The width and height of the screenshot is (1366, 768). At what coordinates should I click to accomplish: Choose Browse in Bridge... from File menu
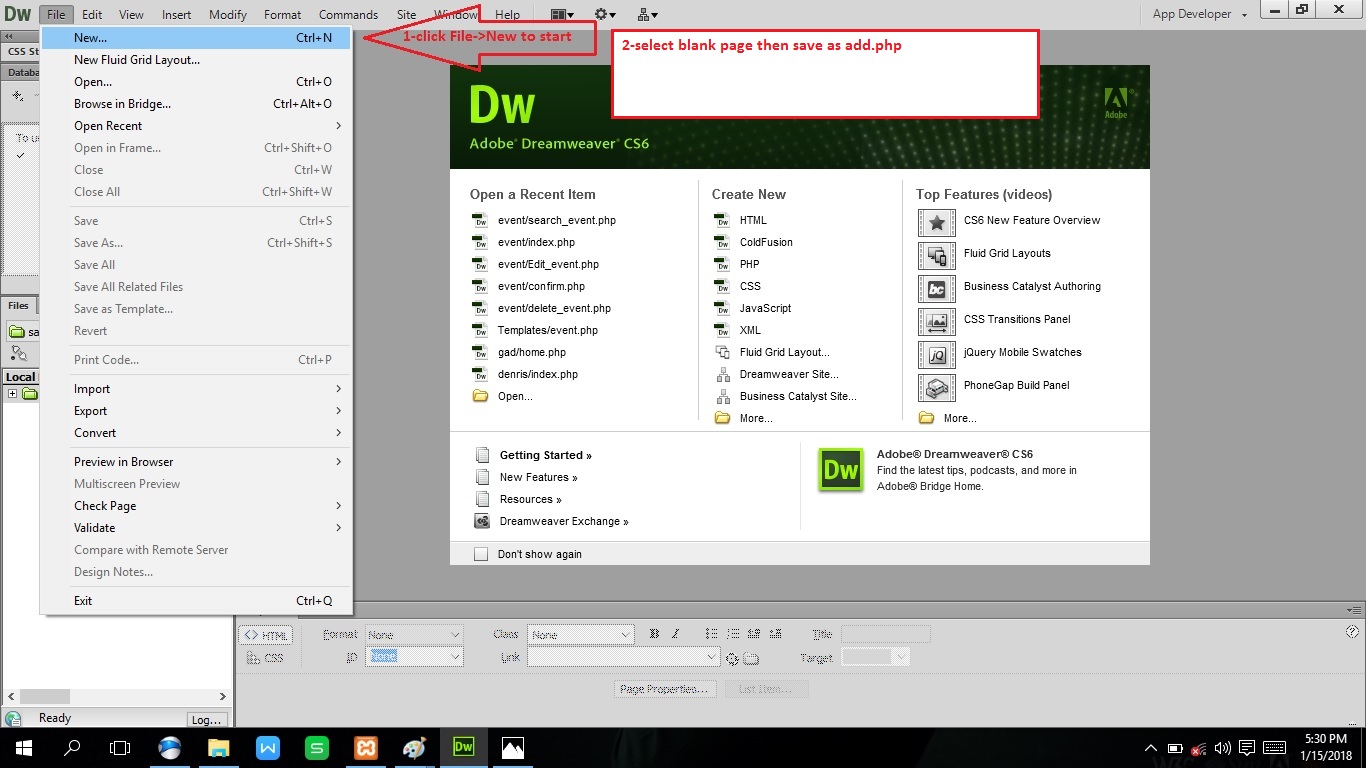click(196, 104)
